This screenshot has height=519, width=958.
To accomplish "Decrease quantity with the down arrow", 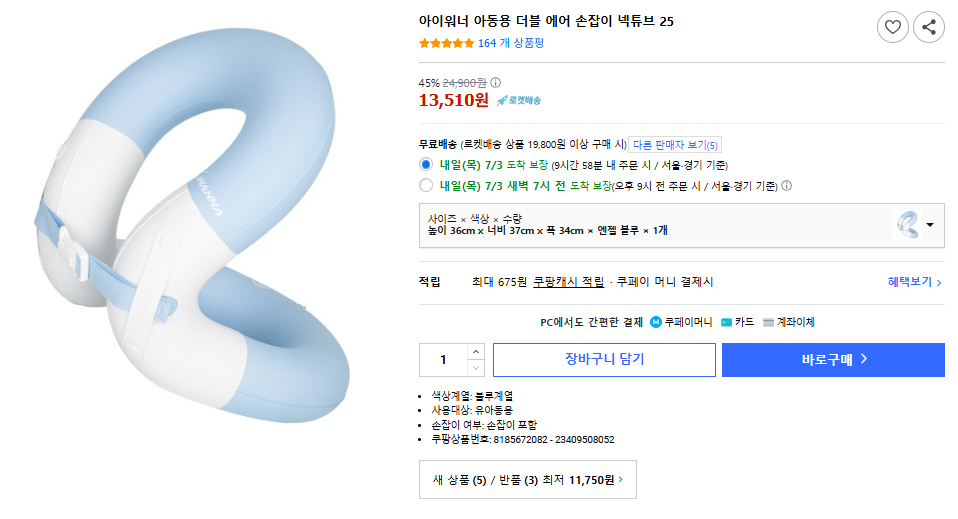I will point(476,368).
